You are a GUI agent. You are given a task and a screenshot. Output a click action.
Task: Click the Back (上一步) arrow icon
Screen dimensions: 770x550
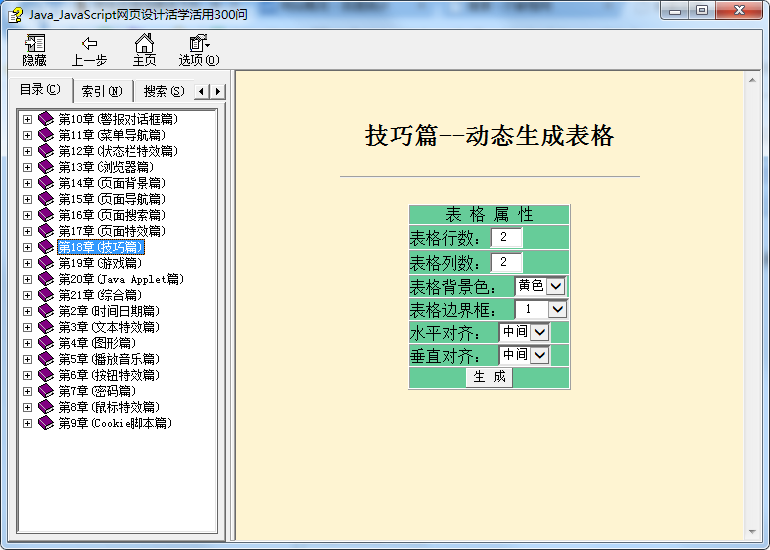pos(89,44)
